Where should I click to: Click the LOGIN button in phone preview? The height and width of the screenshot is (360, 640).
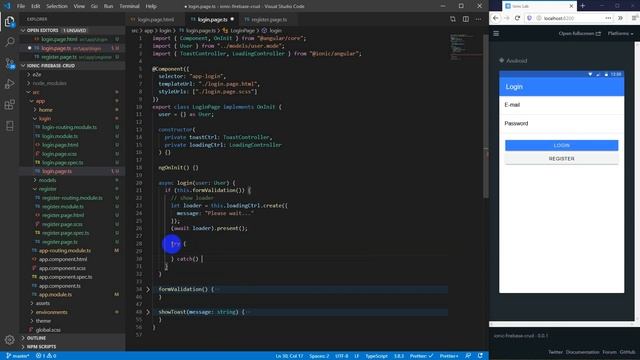coord(561,145)
